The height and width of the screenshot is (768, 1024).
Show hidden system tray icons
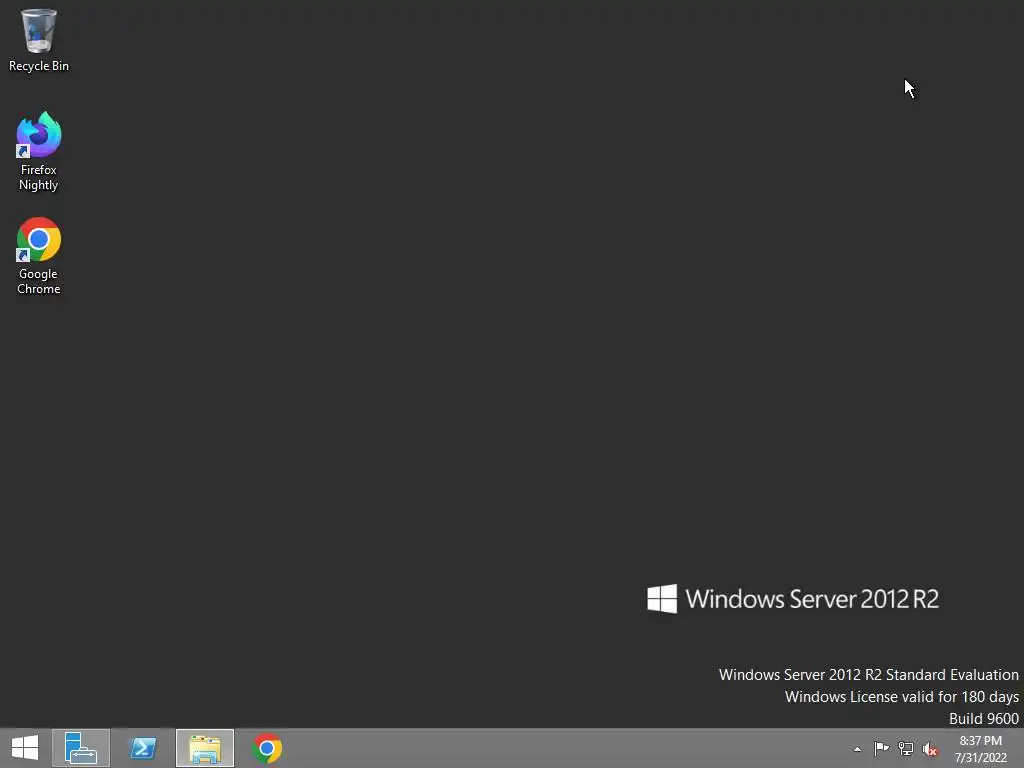(x=857, y=749)
